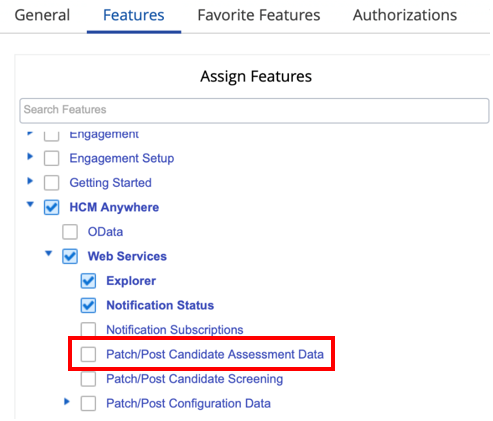Check the Patch/Post Candidate Assessment Data checkbox
Screen dimensions: 493x421
(88, 354)
